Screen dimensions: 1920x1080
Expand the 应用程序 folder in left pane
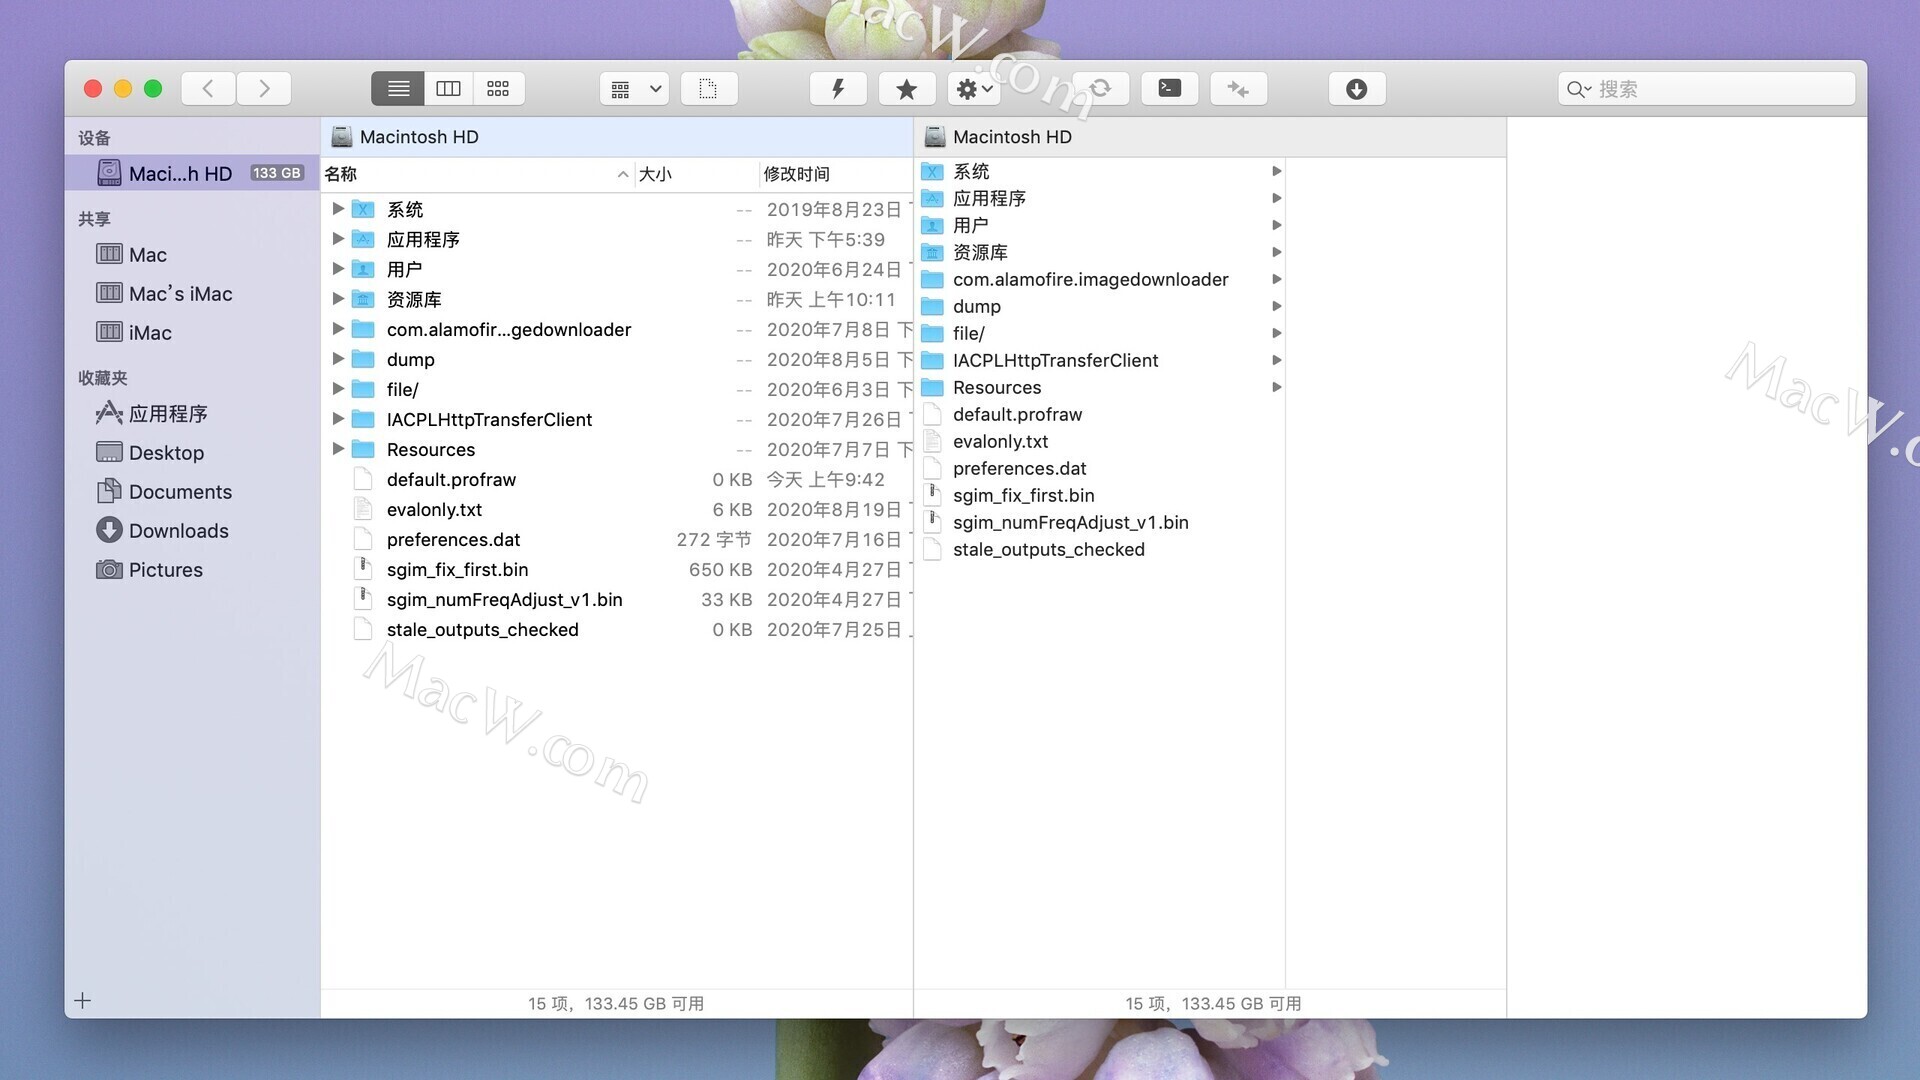(338, 239)
